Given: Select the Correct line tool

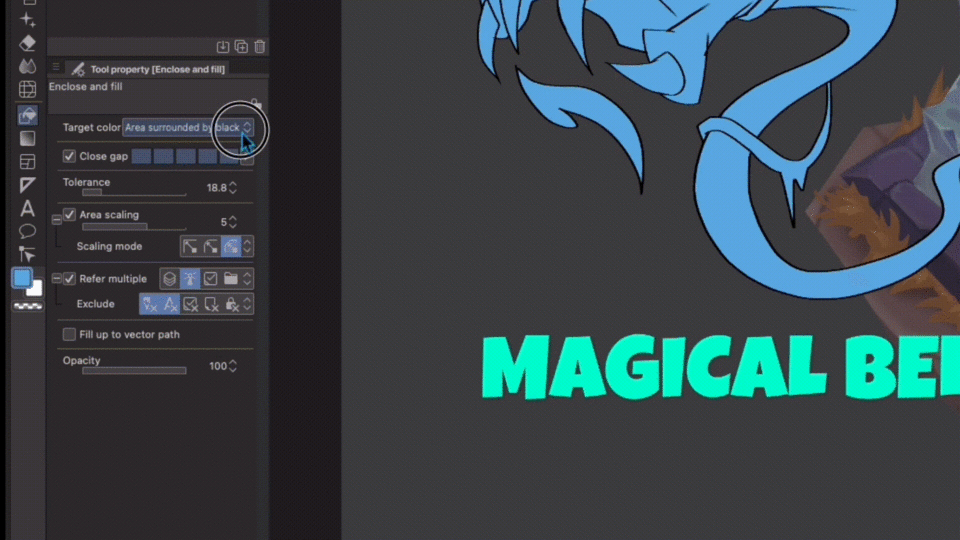Looking at the screenshot, I should point(27,254).
